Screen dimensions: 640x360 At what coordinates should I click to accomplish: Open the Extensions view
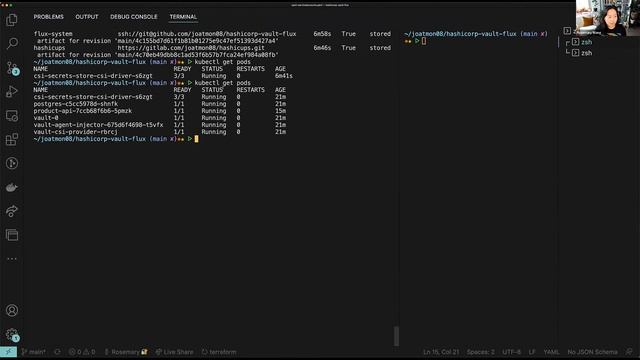coord(12,140)
